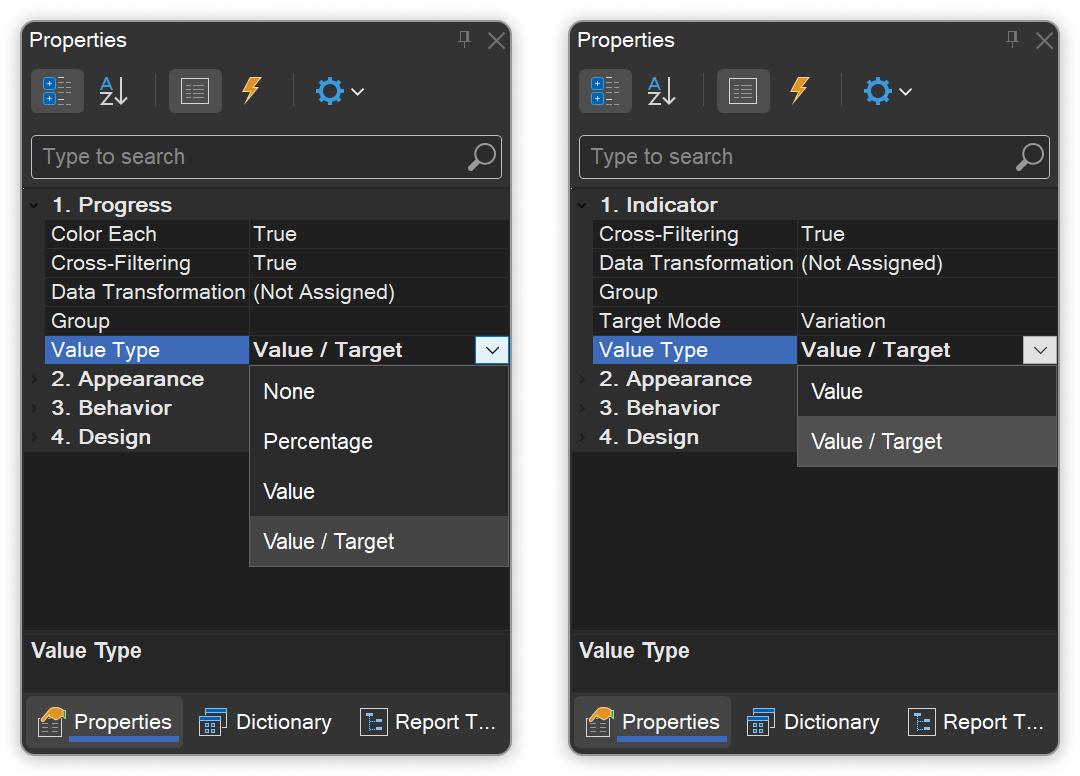This screenshot has width=1080, height=776.
Task: Pin the left Properties panel
Action: coord(464,40)
